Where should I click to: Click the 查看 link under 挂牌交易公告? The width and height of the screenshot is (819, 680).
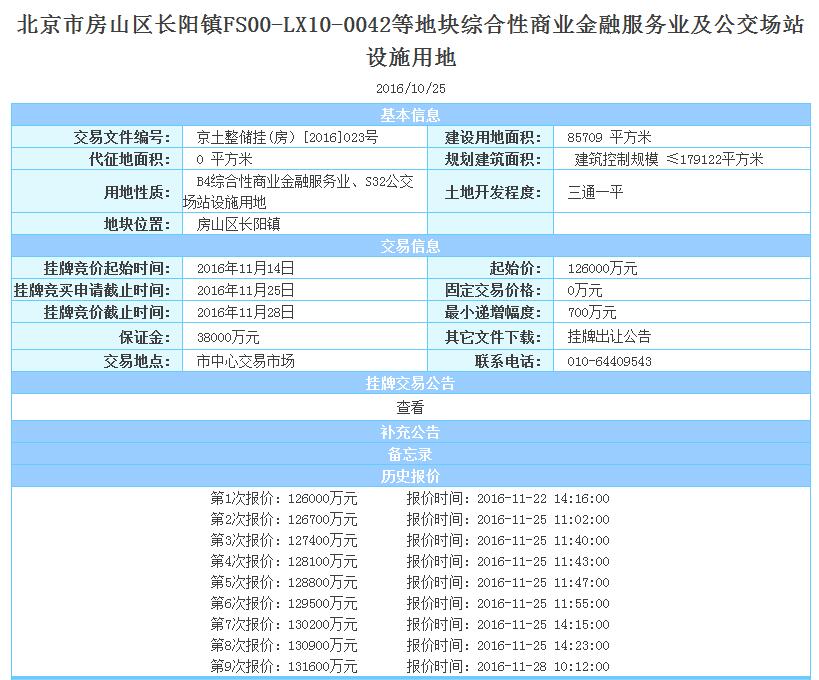click(x=410, y=408)
